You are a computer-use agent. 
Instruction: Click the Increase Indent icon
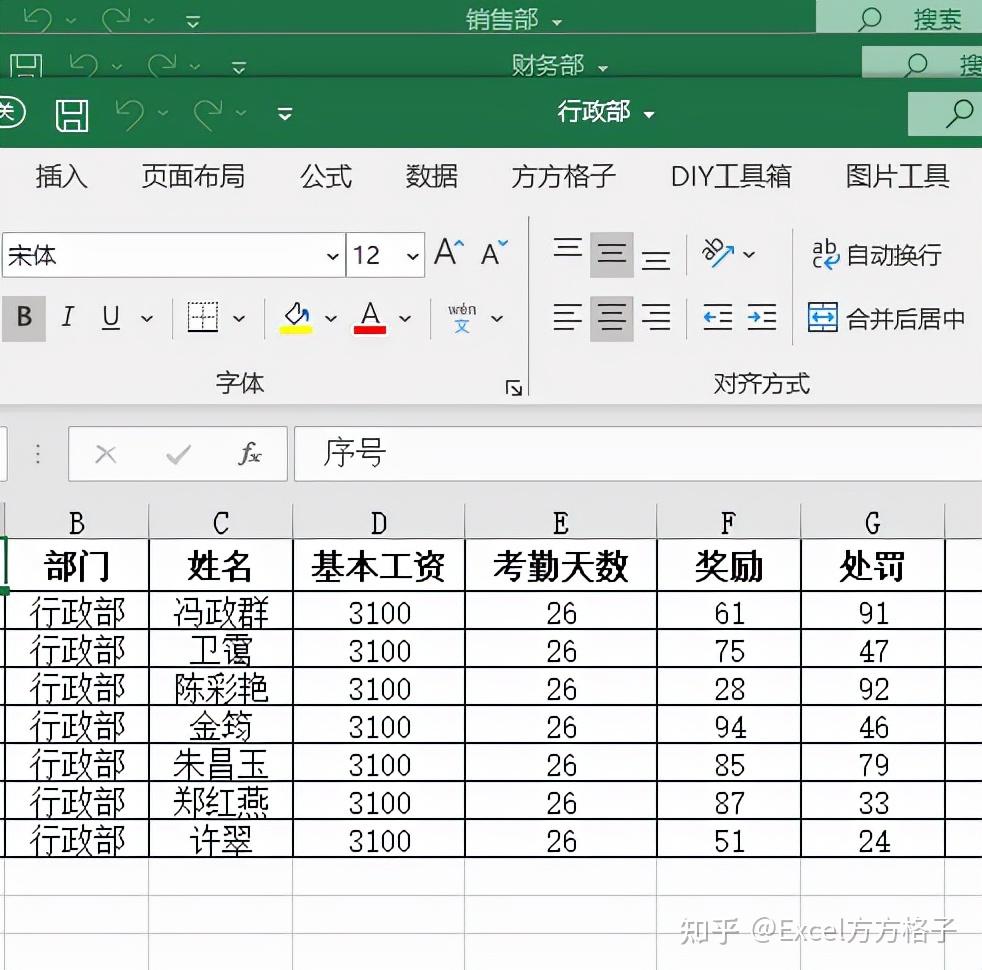click(x=762, y=317)
